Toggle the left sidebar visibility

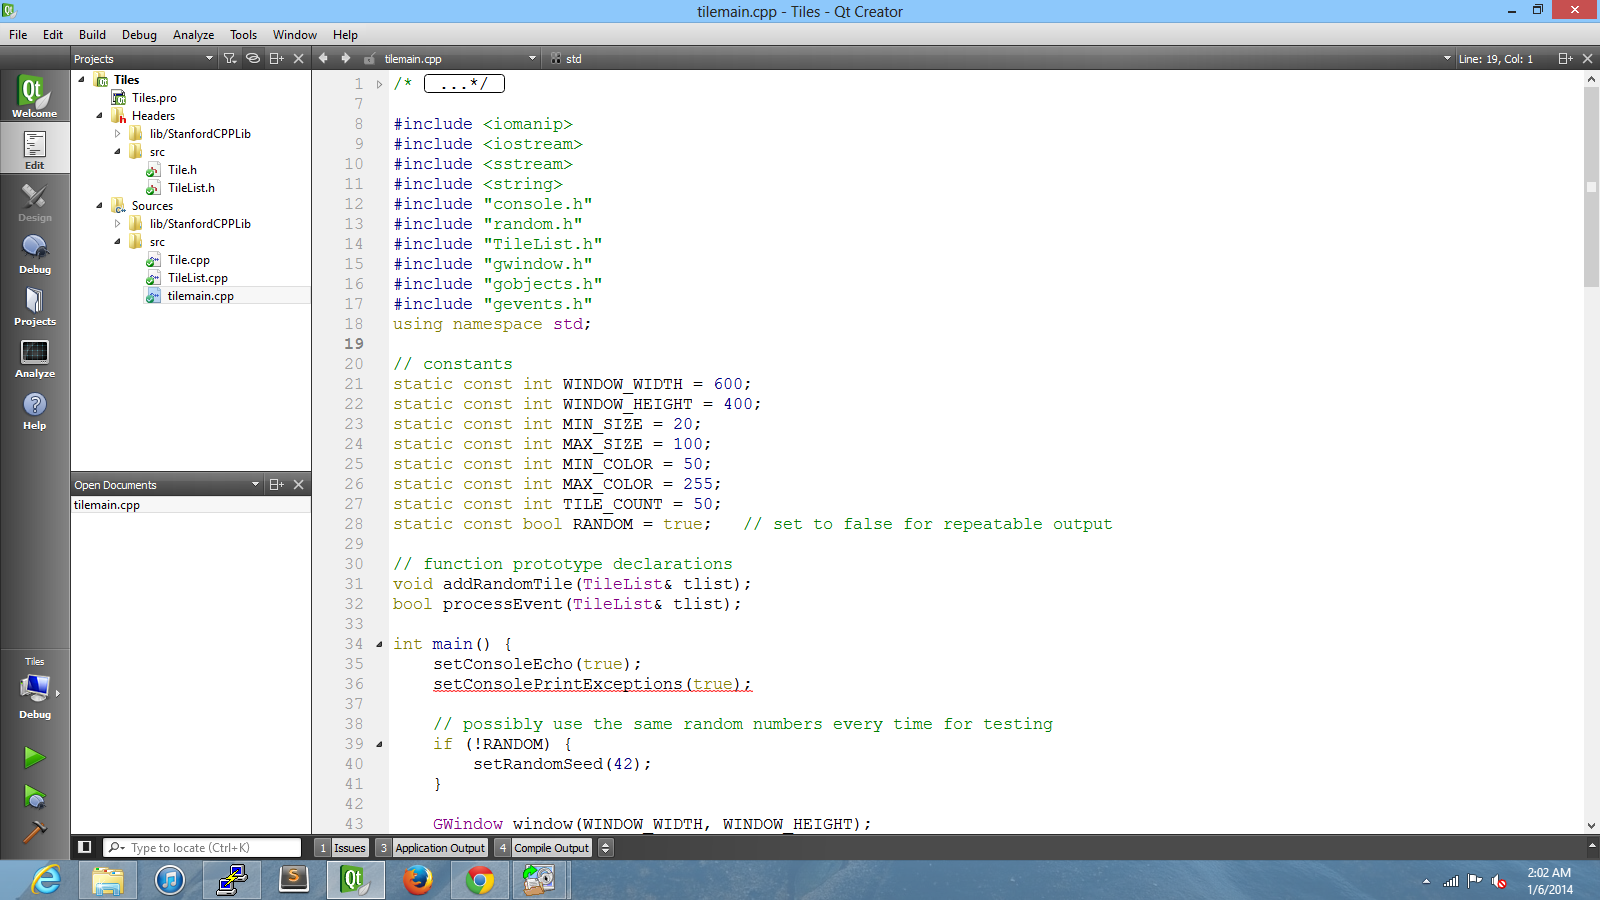pos(85,847)
